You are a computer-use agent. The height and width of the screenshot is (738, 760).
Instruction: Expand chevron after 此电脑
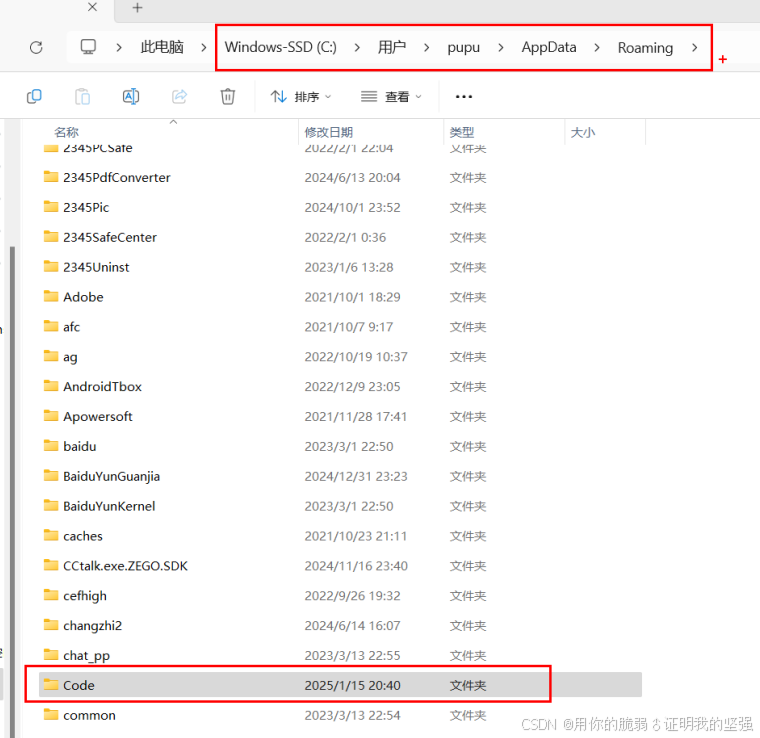click(x=204, y=47)
